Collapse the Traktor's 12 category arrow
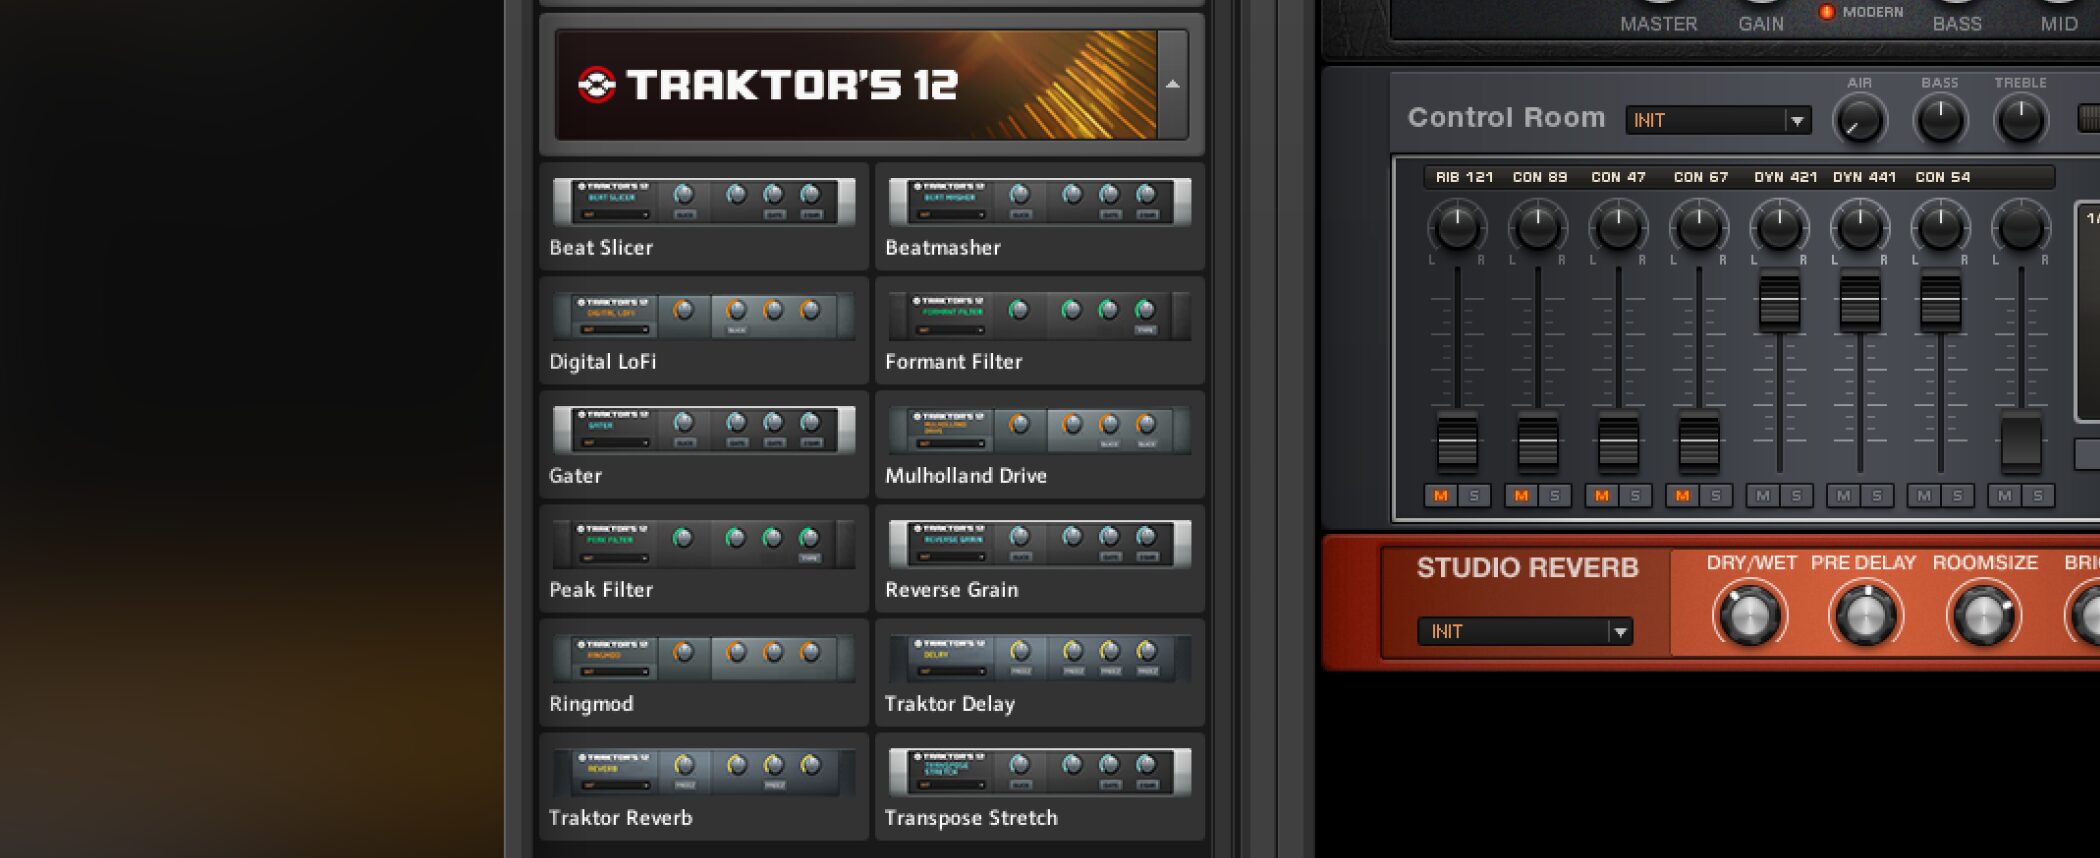The width and height of the screenshot is (2100, 858). [1173, 85]
